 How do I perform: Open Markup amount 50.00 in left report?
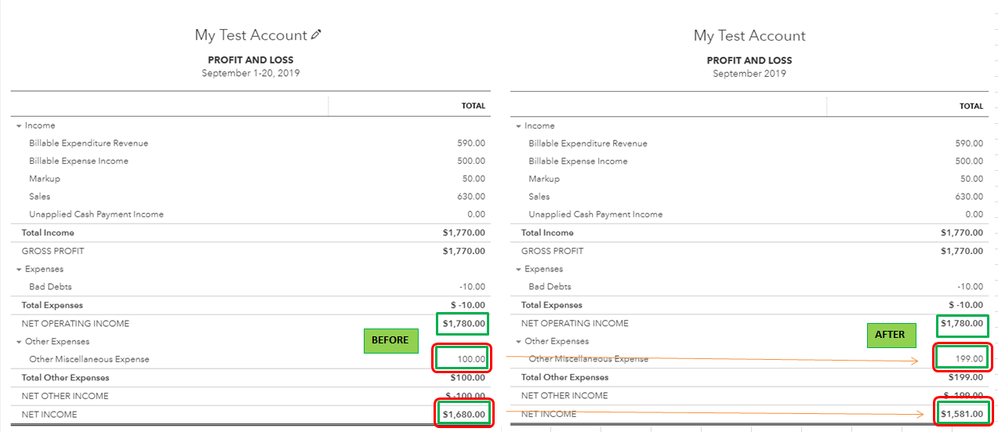click(474, 179)
